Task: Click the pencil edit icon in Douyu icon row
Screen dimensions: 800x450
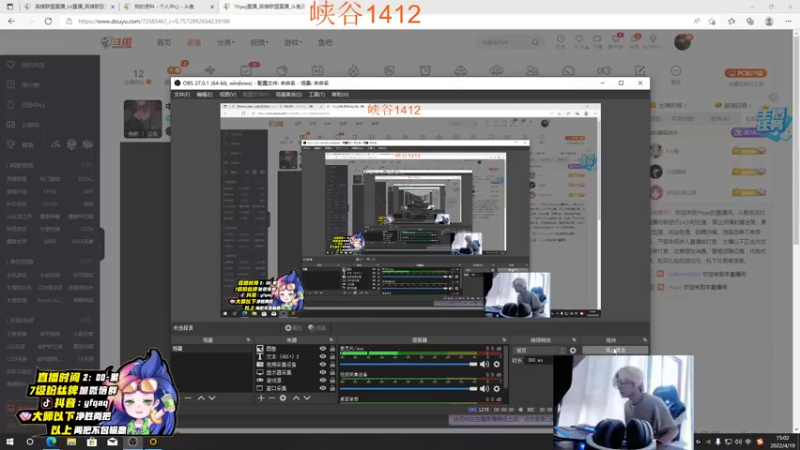Action: pyautogui.click(x=640, y=71)
